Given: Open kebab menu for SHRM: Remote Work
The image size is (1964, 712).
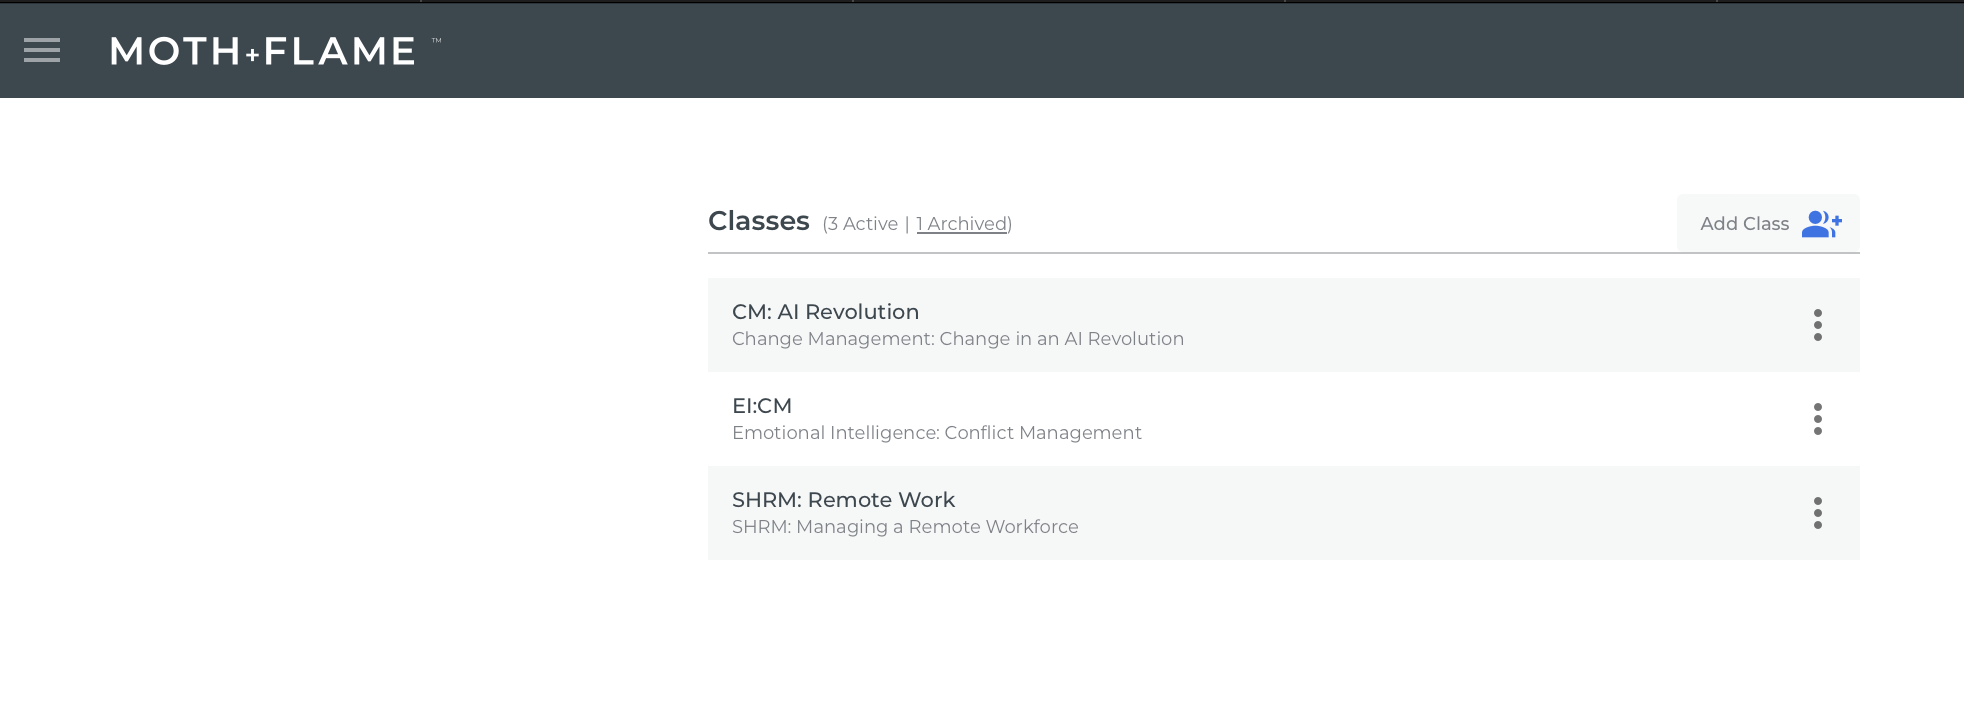Looking at the screenshot, I should 1817,513.
